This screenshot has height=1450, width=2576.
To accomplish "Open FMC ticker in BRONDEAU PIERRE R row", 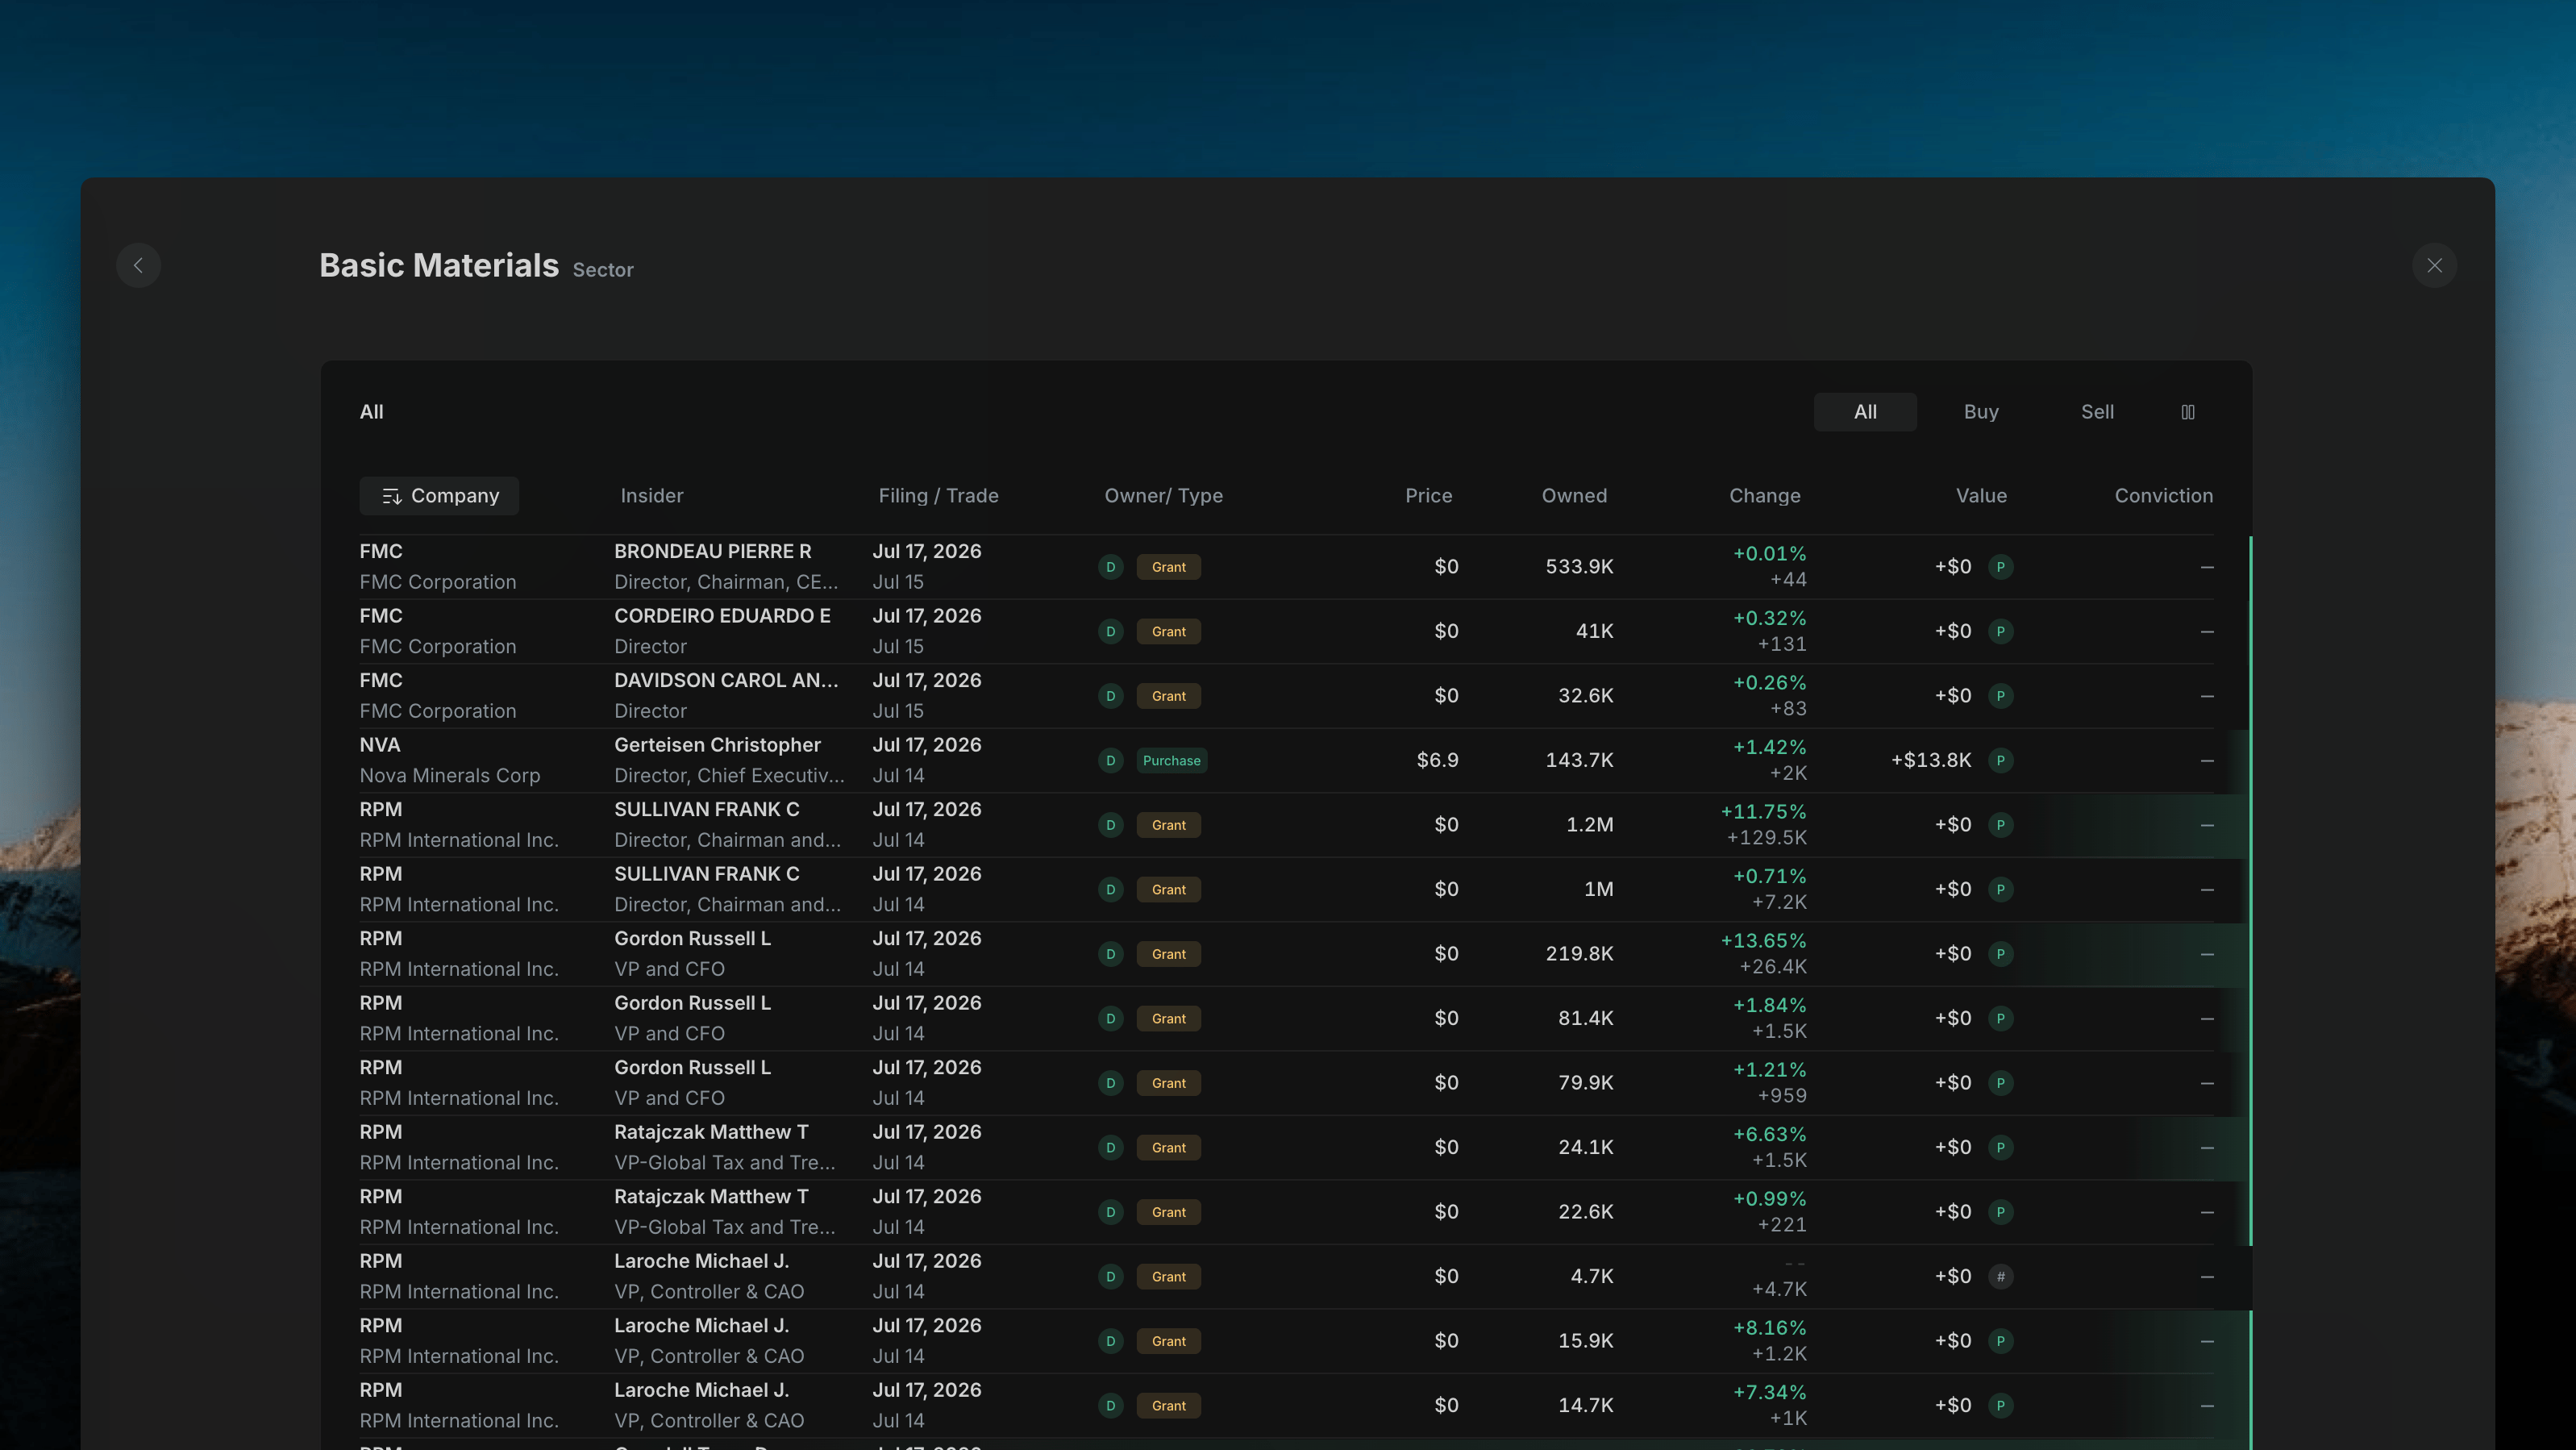I will point(381,552).
